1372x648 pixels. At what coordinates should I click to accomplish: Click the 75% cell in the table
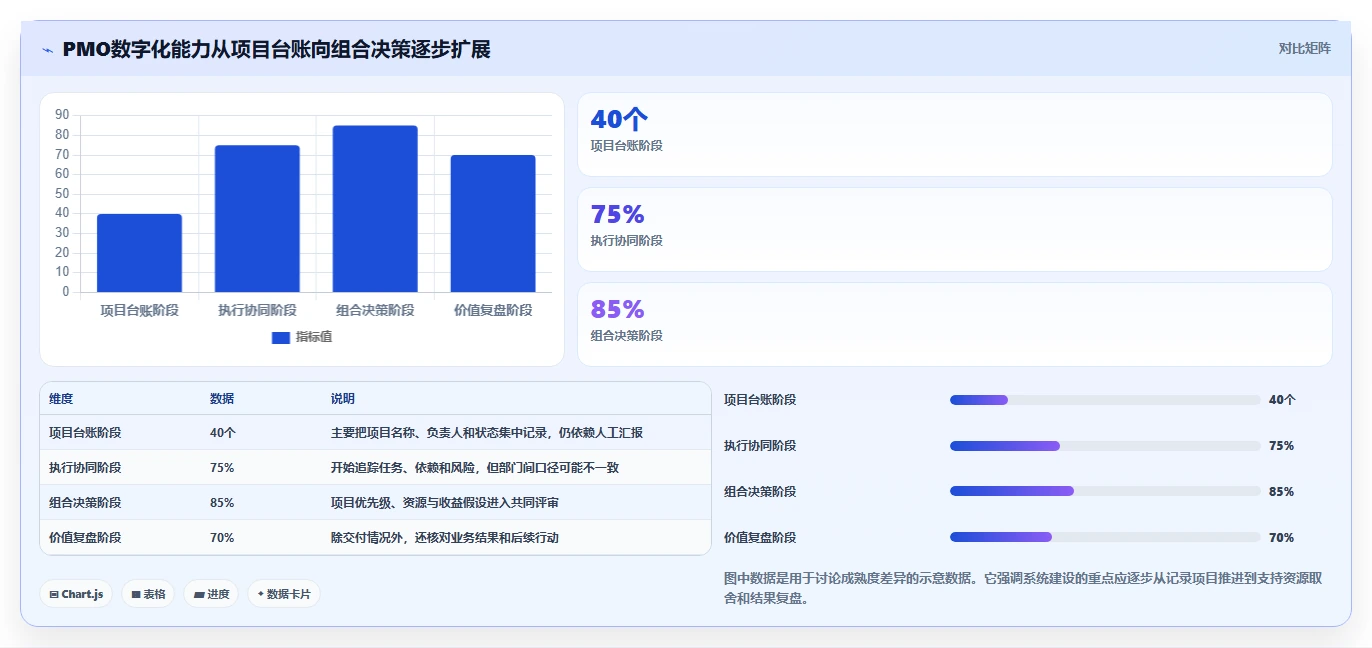coord(222,468)
